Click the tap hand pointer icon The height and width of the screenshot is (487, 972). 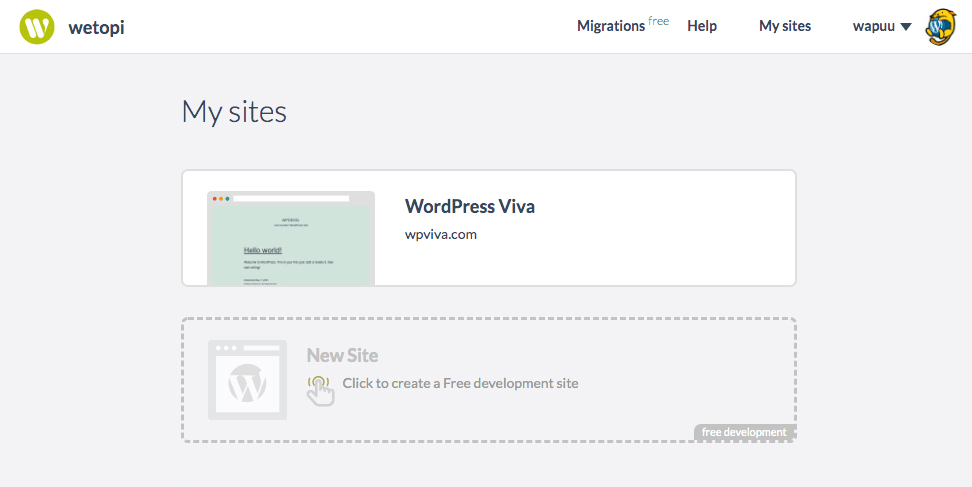[320, 390]
